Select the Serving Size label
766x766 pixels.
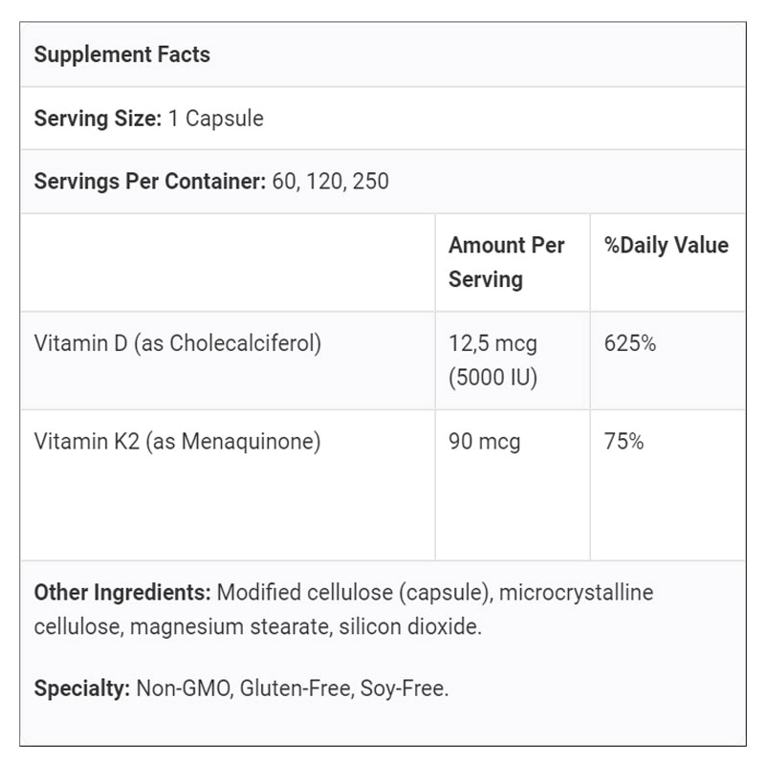point(98,118)
